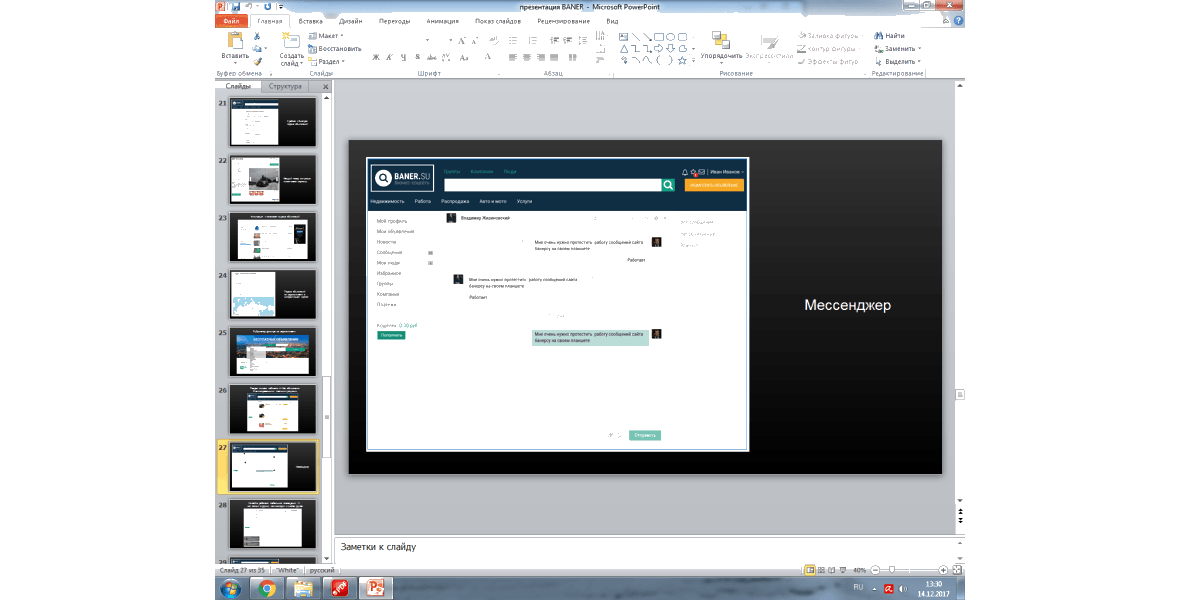The width and height of the screenshot is (1180, 600).
Task: Click the font color A icon
Action: tap(488, 57)
